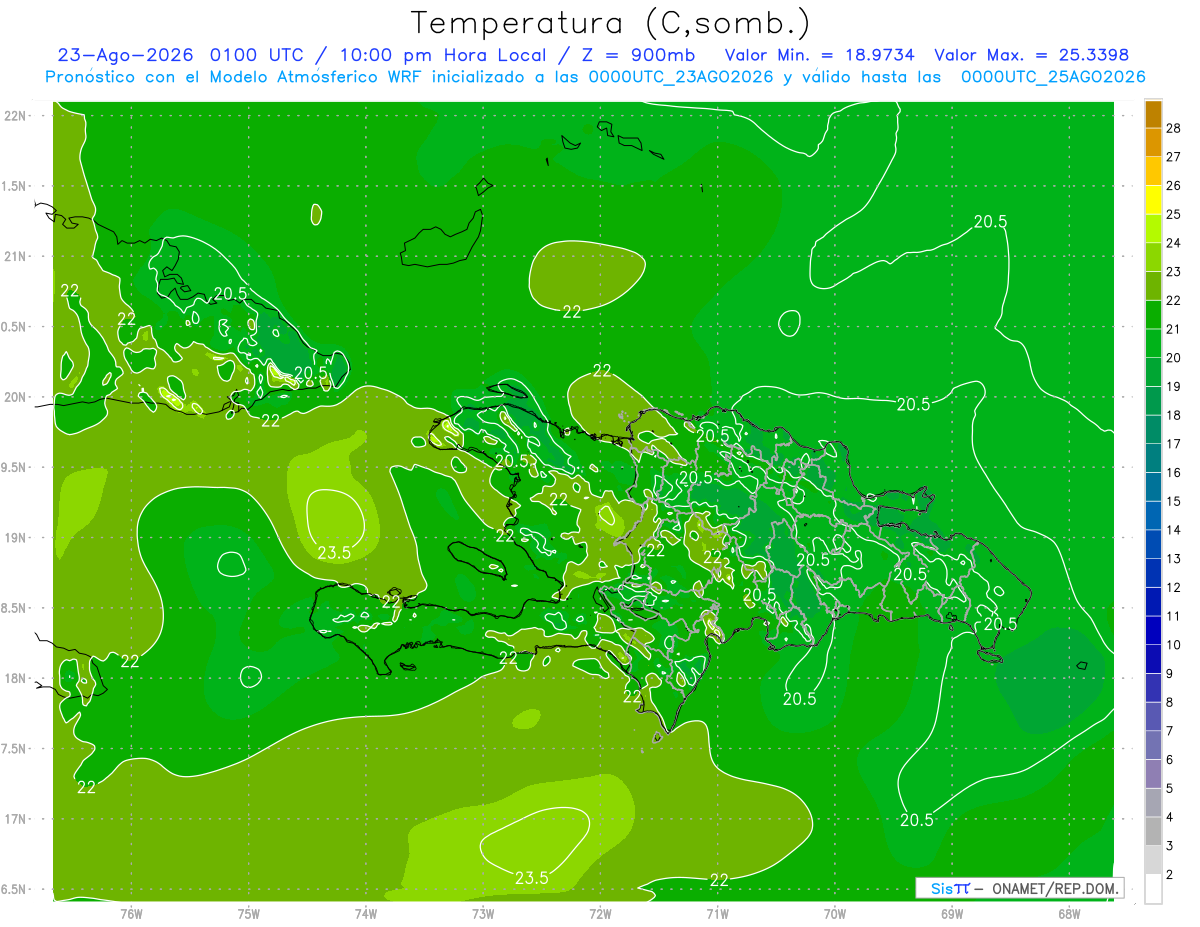Click 'Valor Max. = 25.3398' text
The height and width of the screenshot is (927, 1200).
point(1032,55)
